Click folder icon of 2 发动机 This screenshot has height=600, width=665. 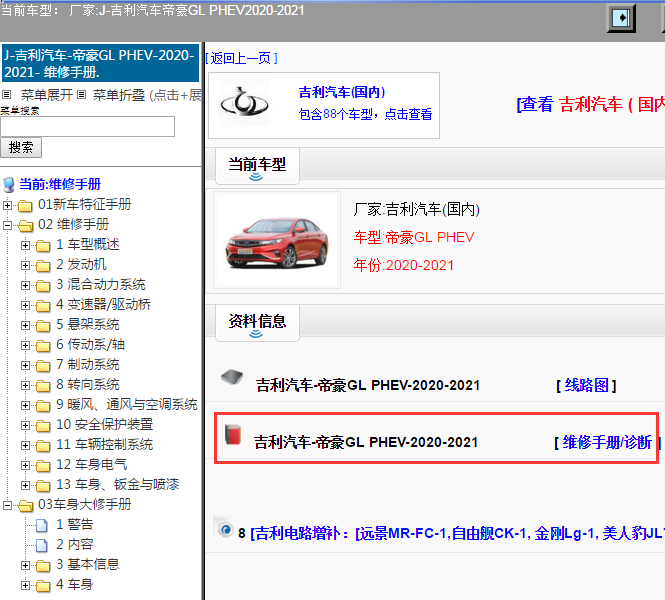click(43, 266)
